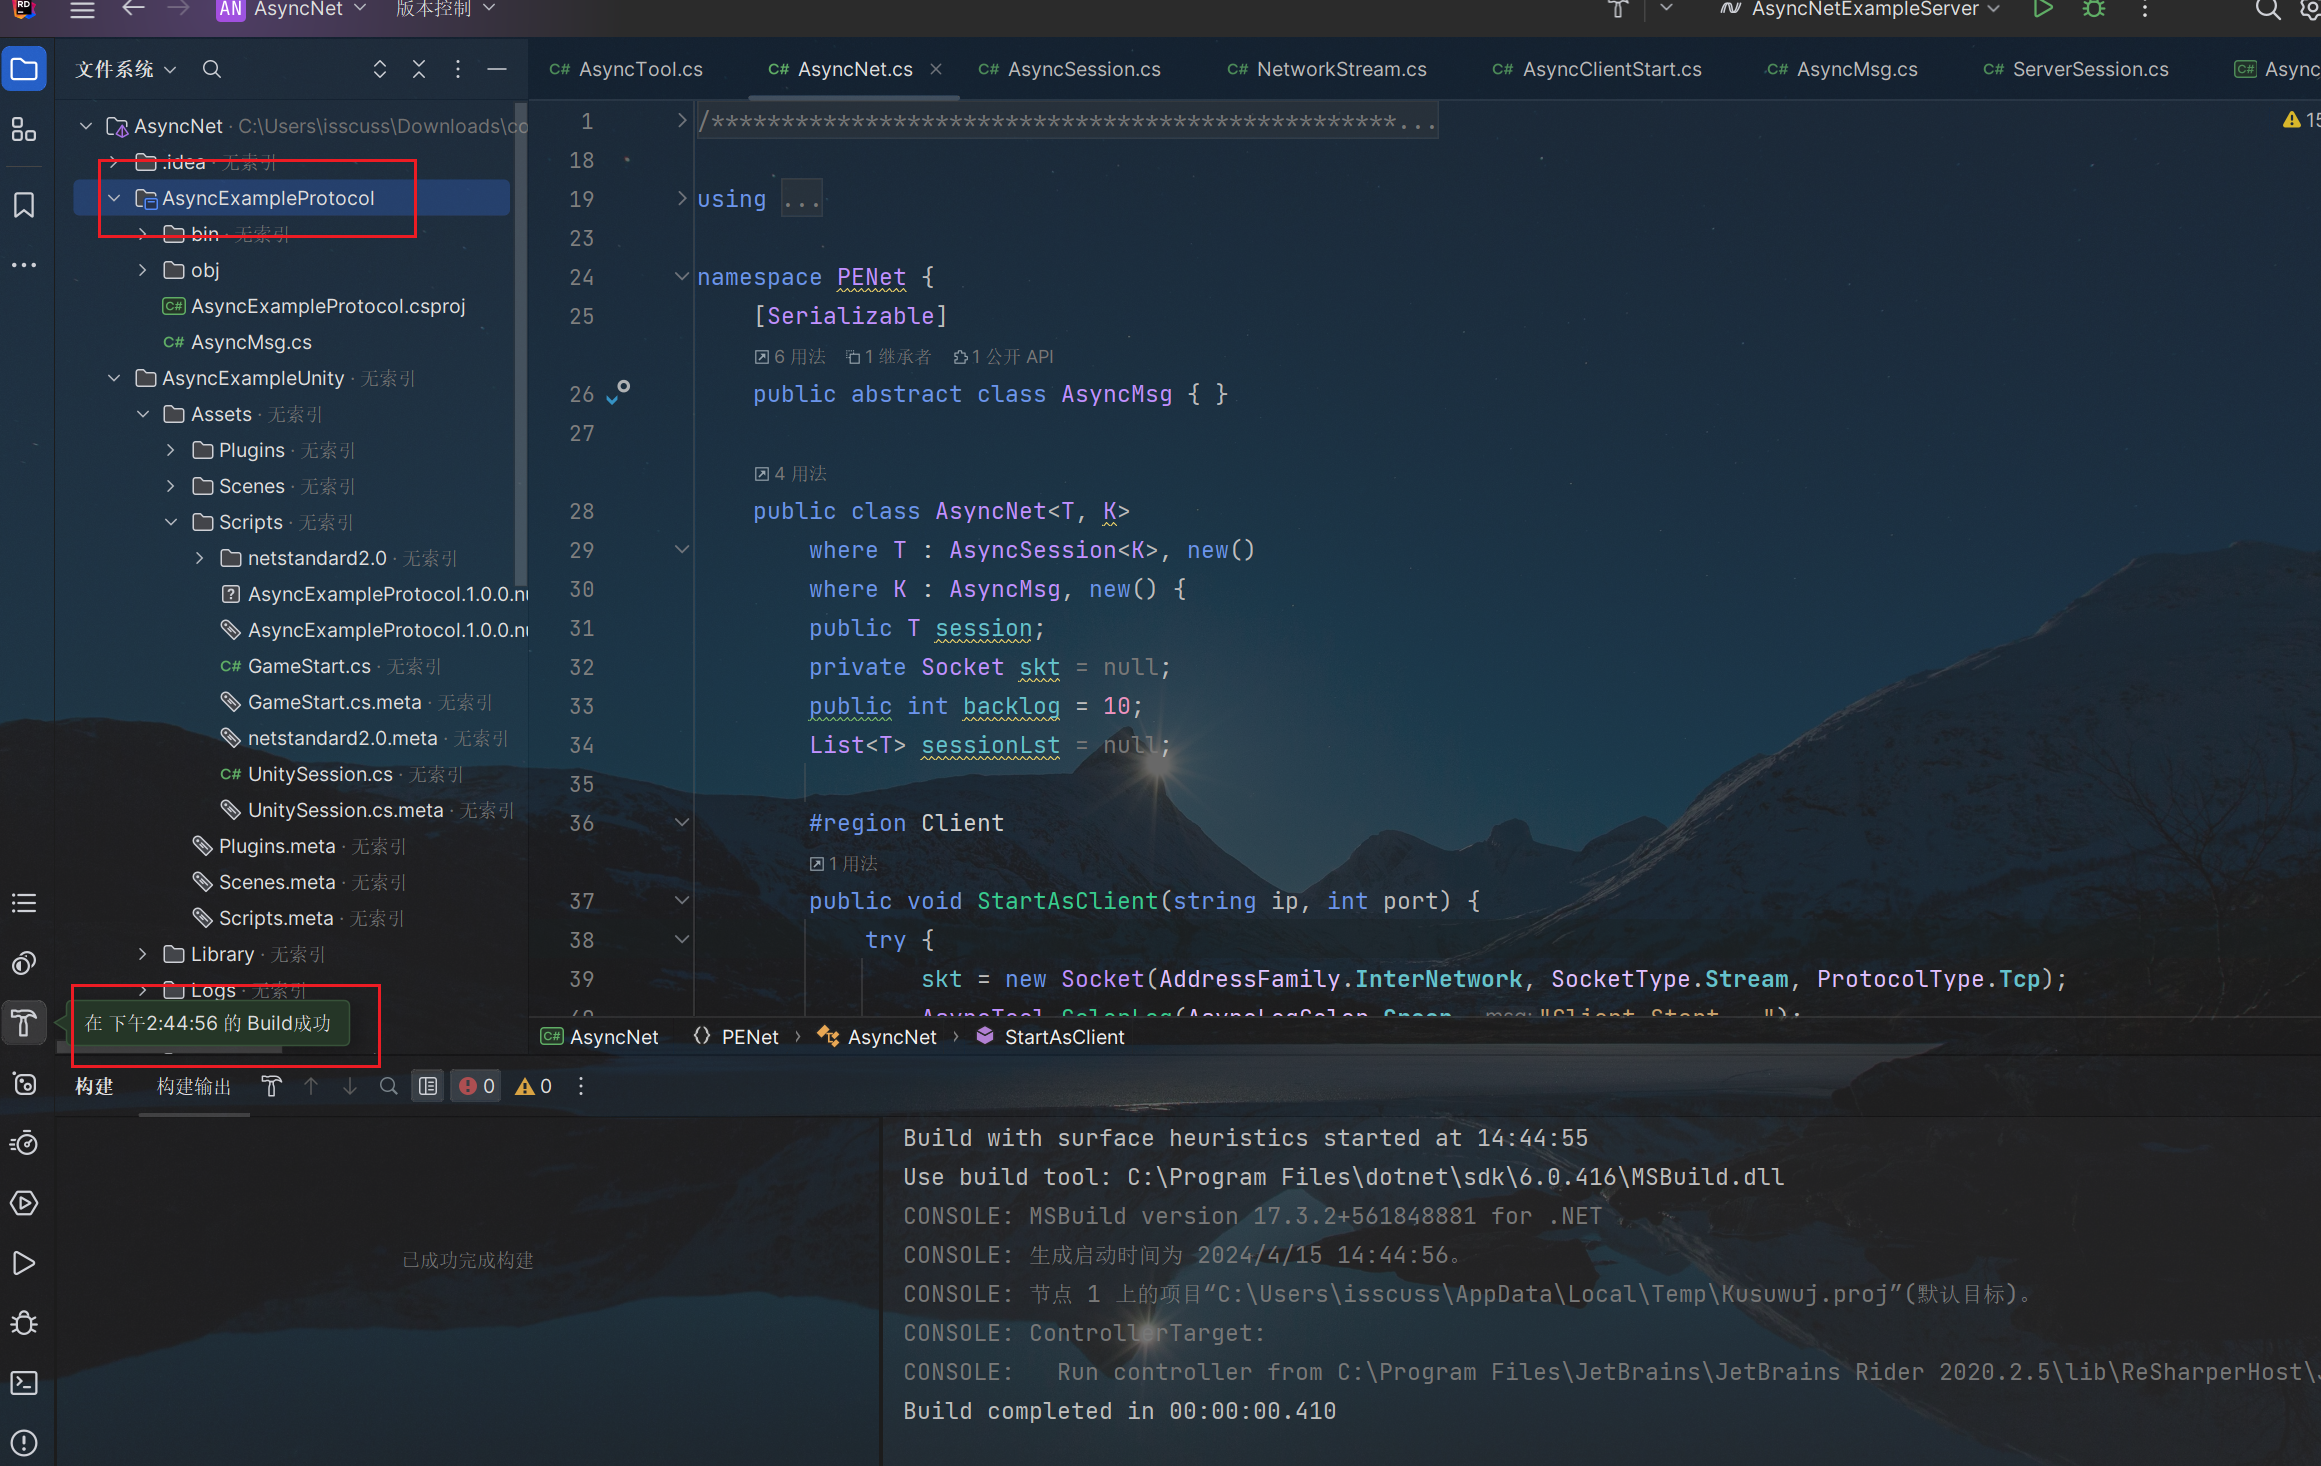
Task: Click the 4 用法 hint above AsyncNet class
Action: 791,474
